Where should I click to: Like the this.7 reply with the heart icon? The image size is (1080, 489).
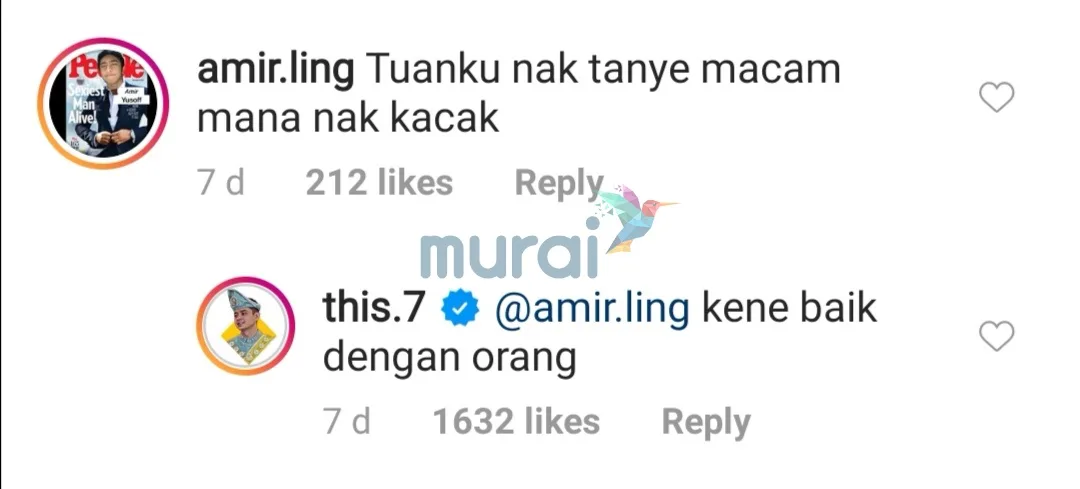click(997, 336)
